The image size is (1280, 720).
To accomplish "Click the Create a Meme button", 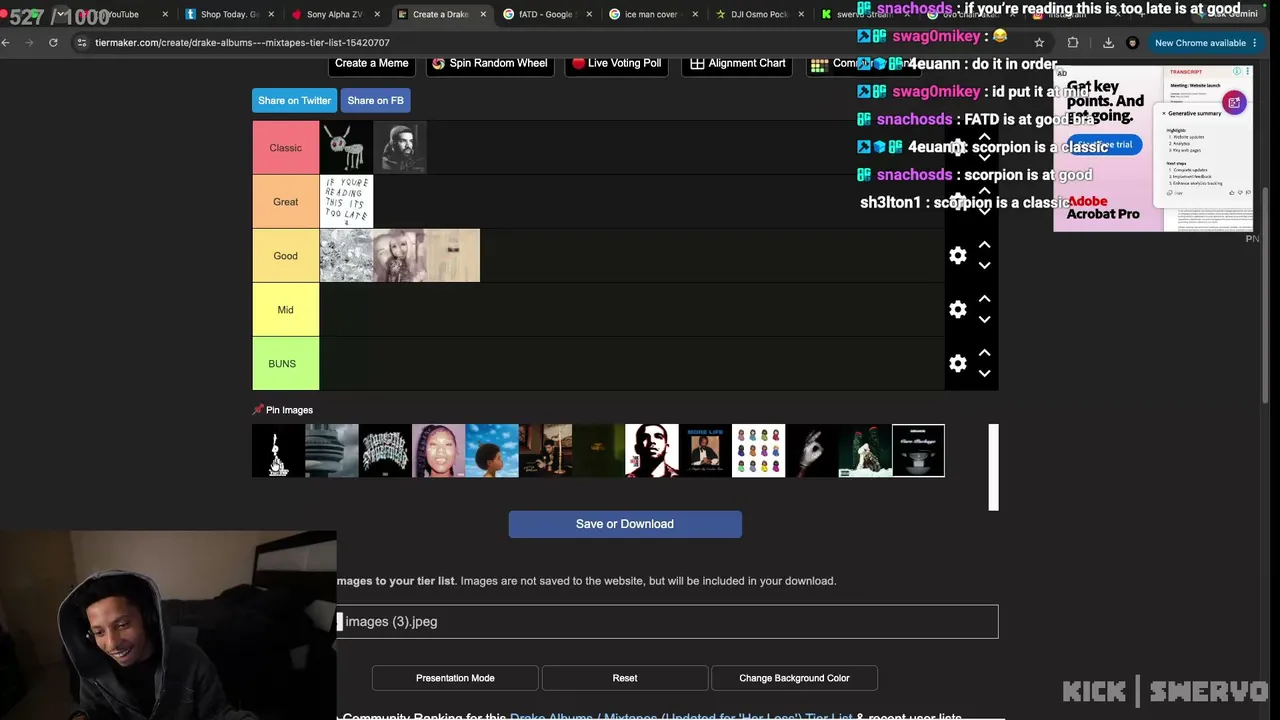I will pyautogui.click(x=371, y=63).
